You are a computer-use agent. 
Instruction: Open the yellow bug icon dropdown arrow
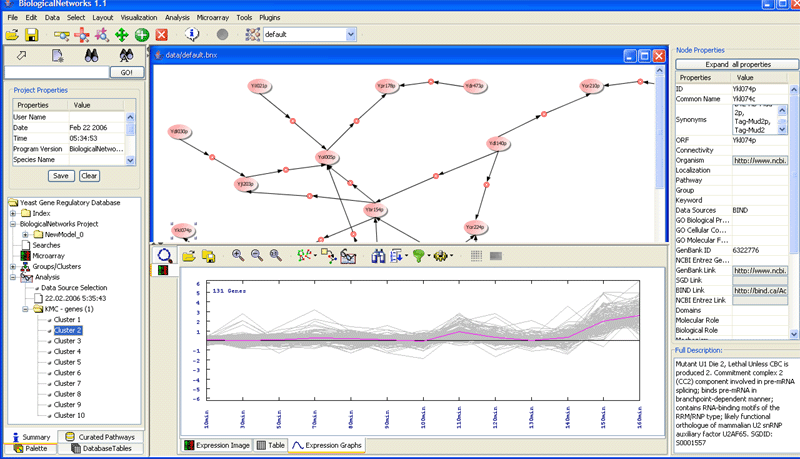(451, 256)
